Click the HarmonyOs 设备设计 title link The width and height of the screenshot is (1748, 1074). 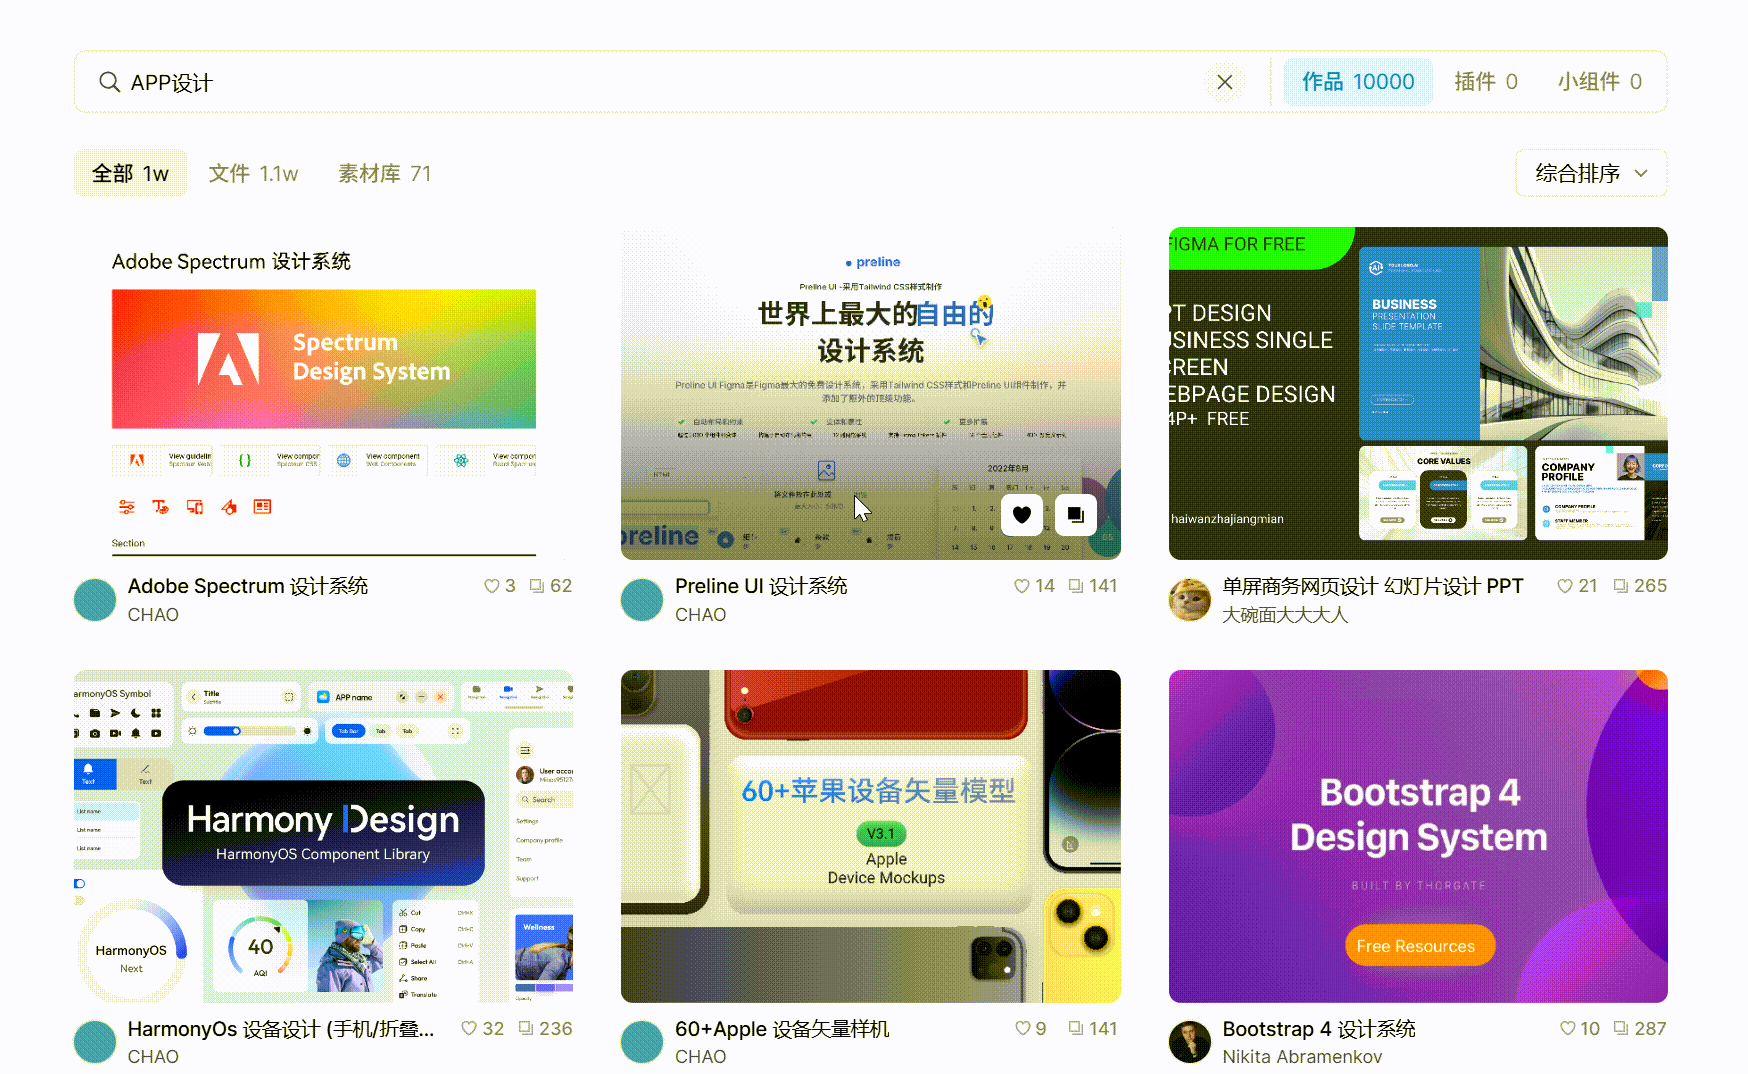click(x=281, y=1029)
